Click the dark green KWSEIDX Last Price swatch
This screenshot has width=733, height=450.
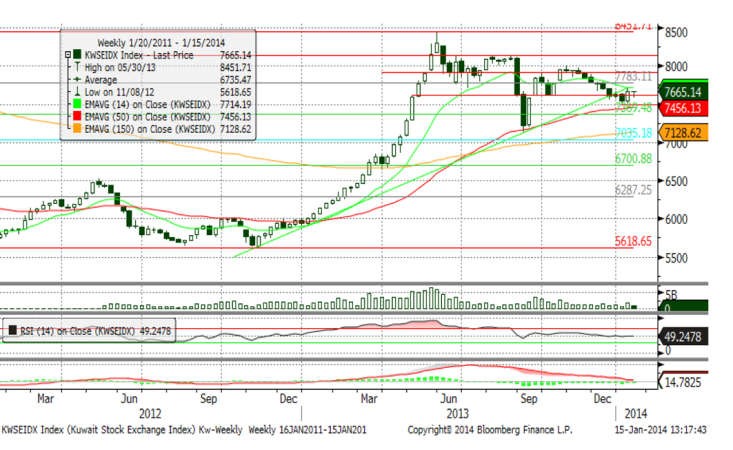click(77, 55)
